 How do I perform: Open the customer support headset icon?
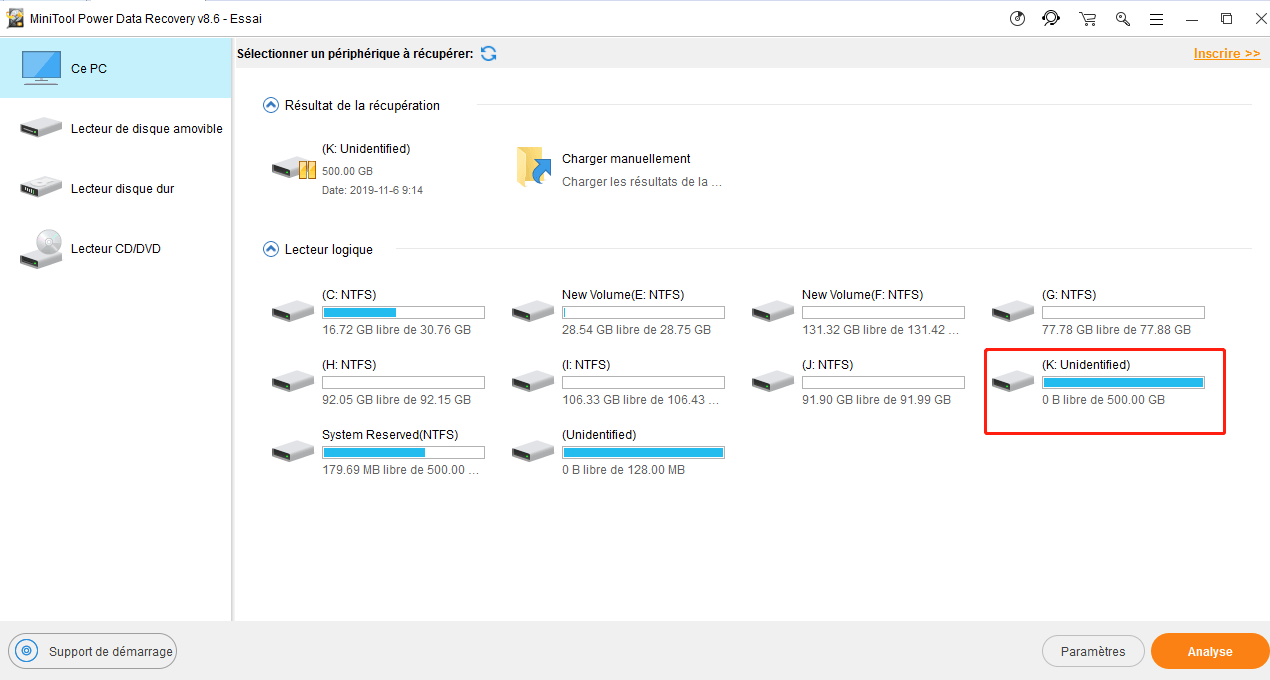1050,18
